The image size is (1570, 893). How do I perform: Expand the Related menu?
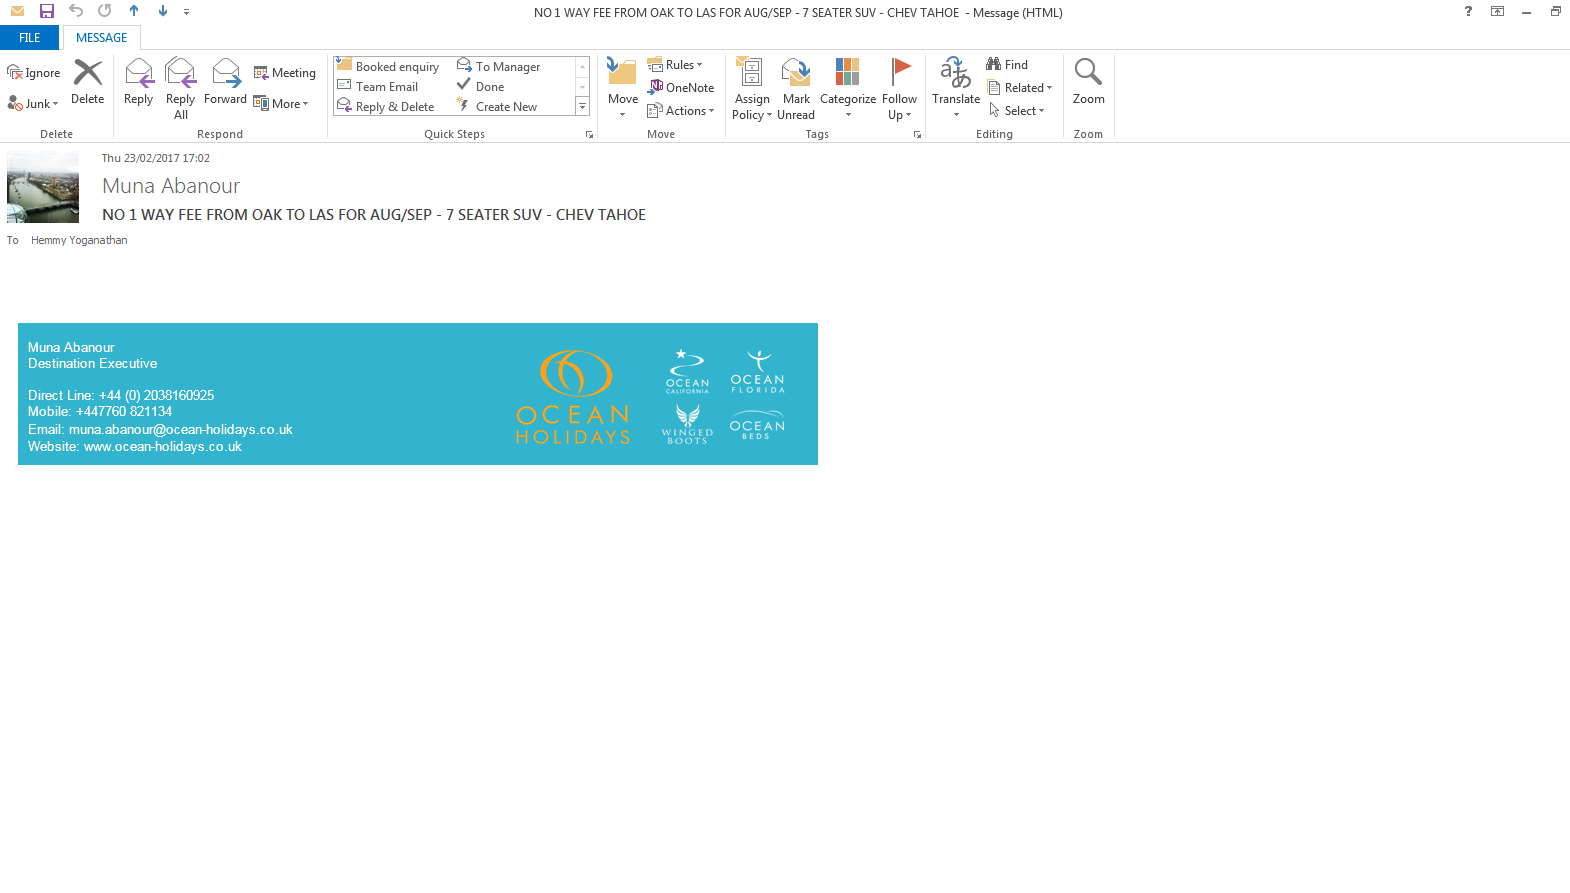1020,88
